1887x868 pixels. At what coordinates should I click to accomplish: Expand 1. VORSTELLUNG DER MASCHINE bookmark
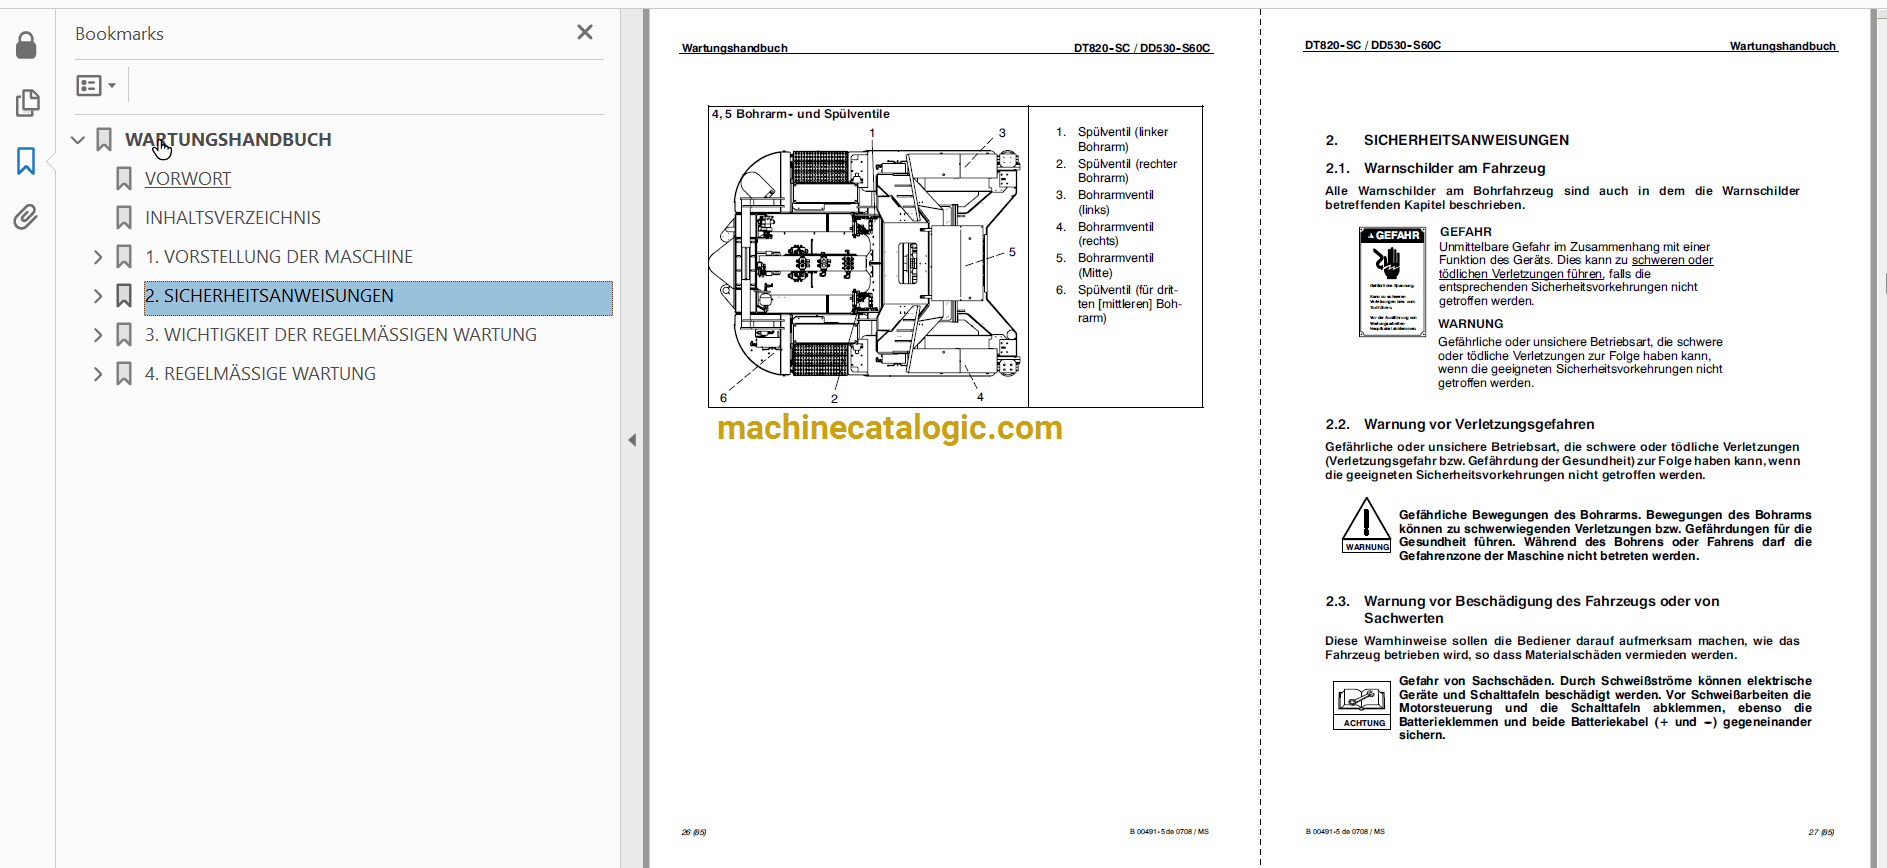(97, 257)
